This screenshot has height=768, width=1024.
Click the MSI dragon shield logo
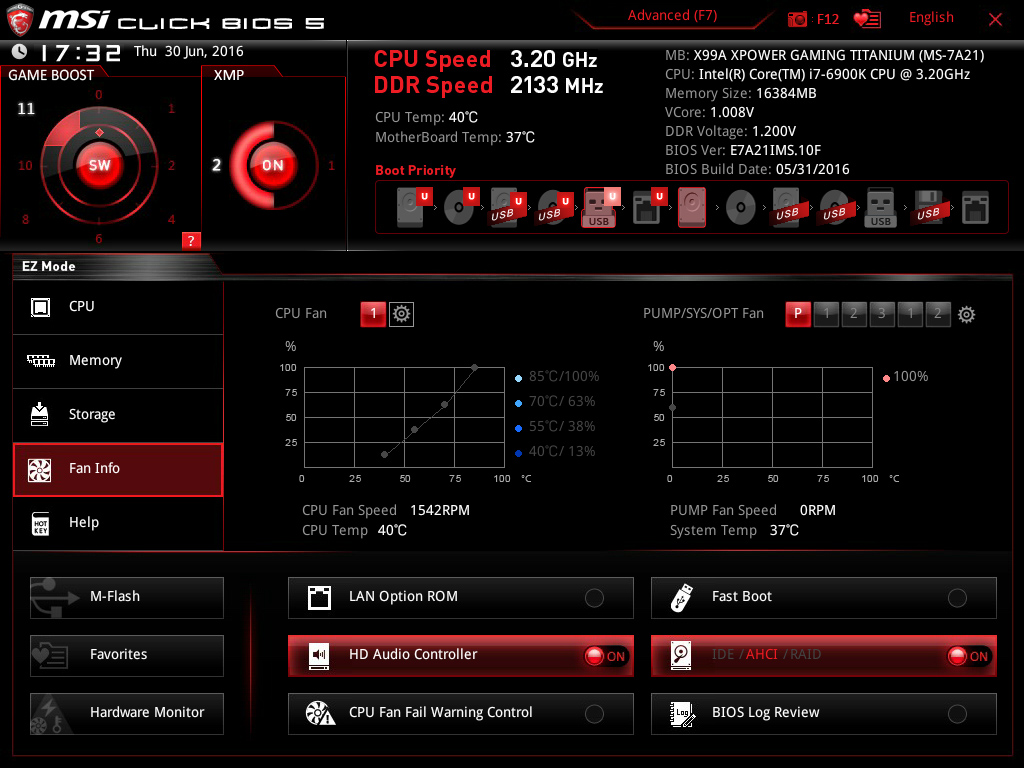pyautogui.click(x=20, y=20)
